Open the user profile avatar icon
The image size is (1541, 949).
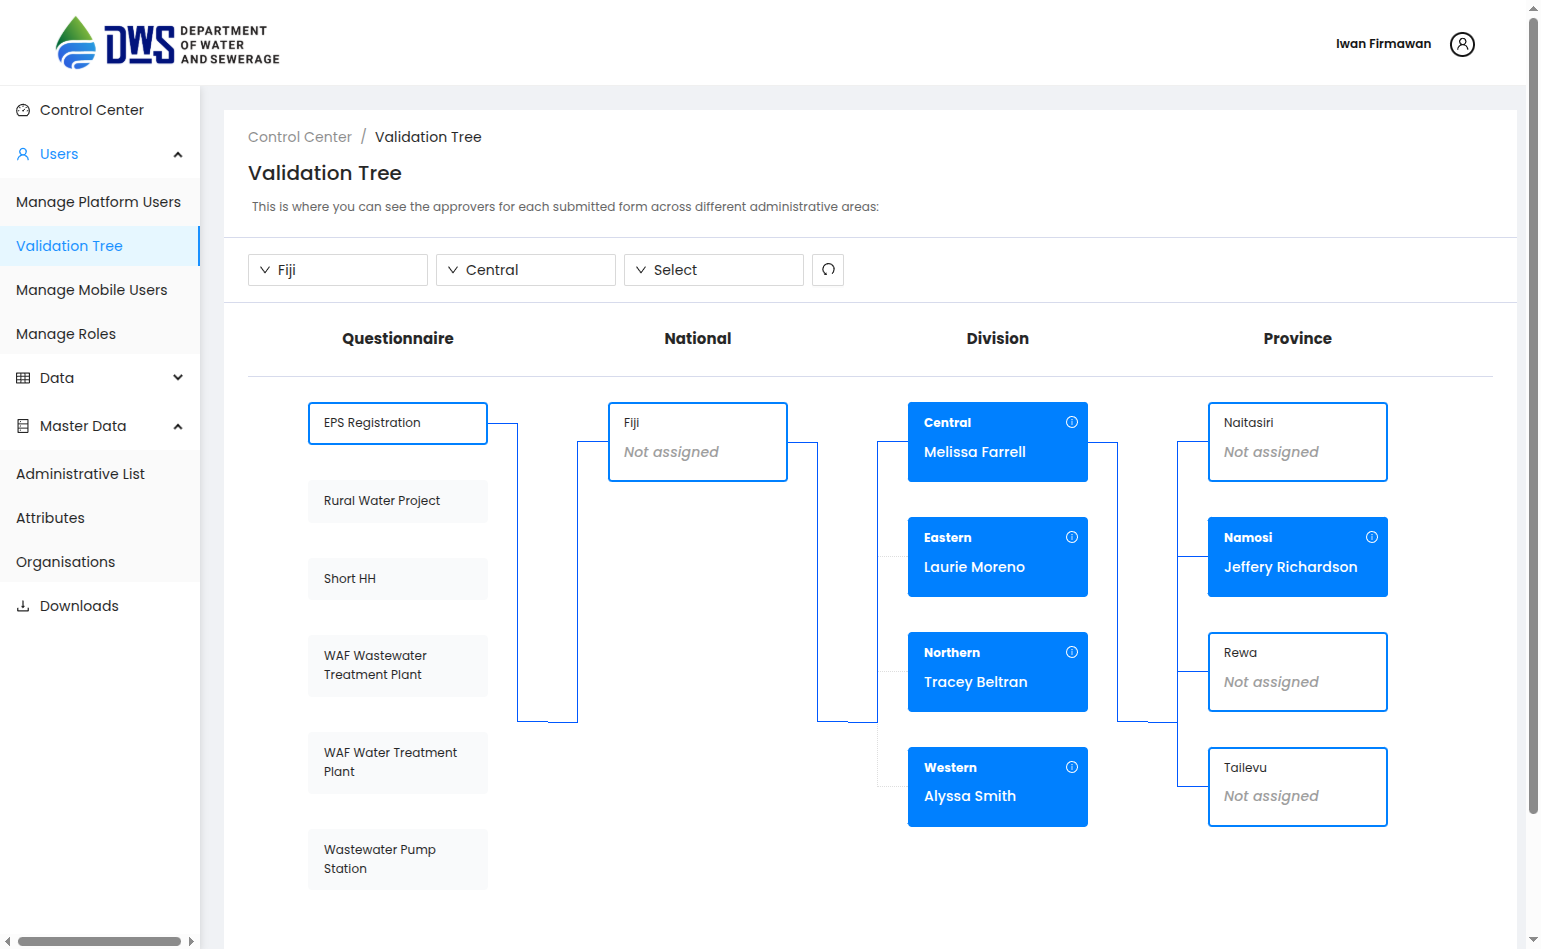pyautogui.click(x=1462, y=44)
